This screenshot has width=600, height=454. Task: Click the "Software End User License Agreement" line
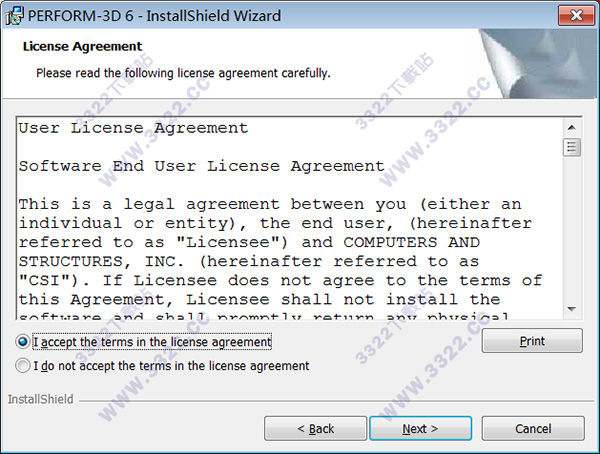point(202,166)
